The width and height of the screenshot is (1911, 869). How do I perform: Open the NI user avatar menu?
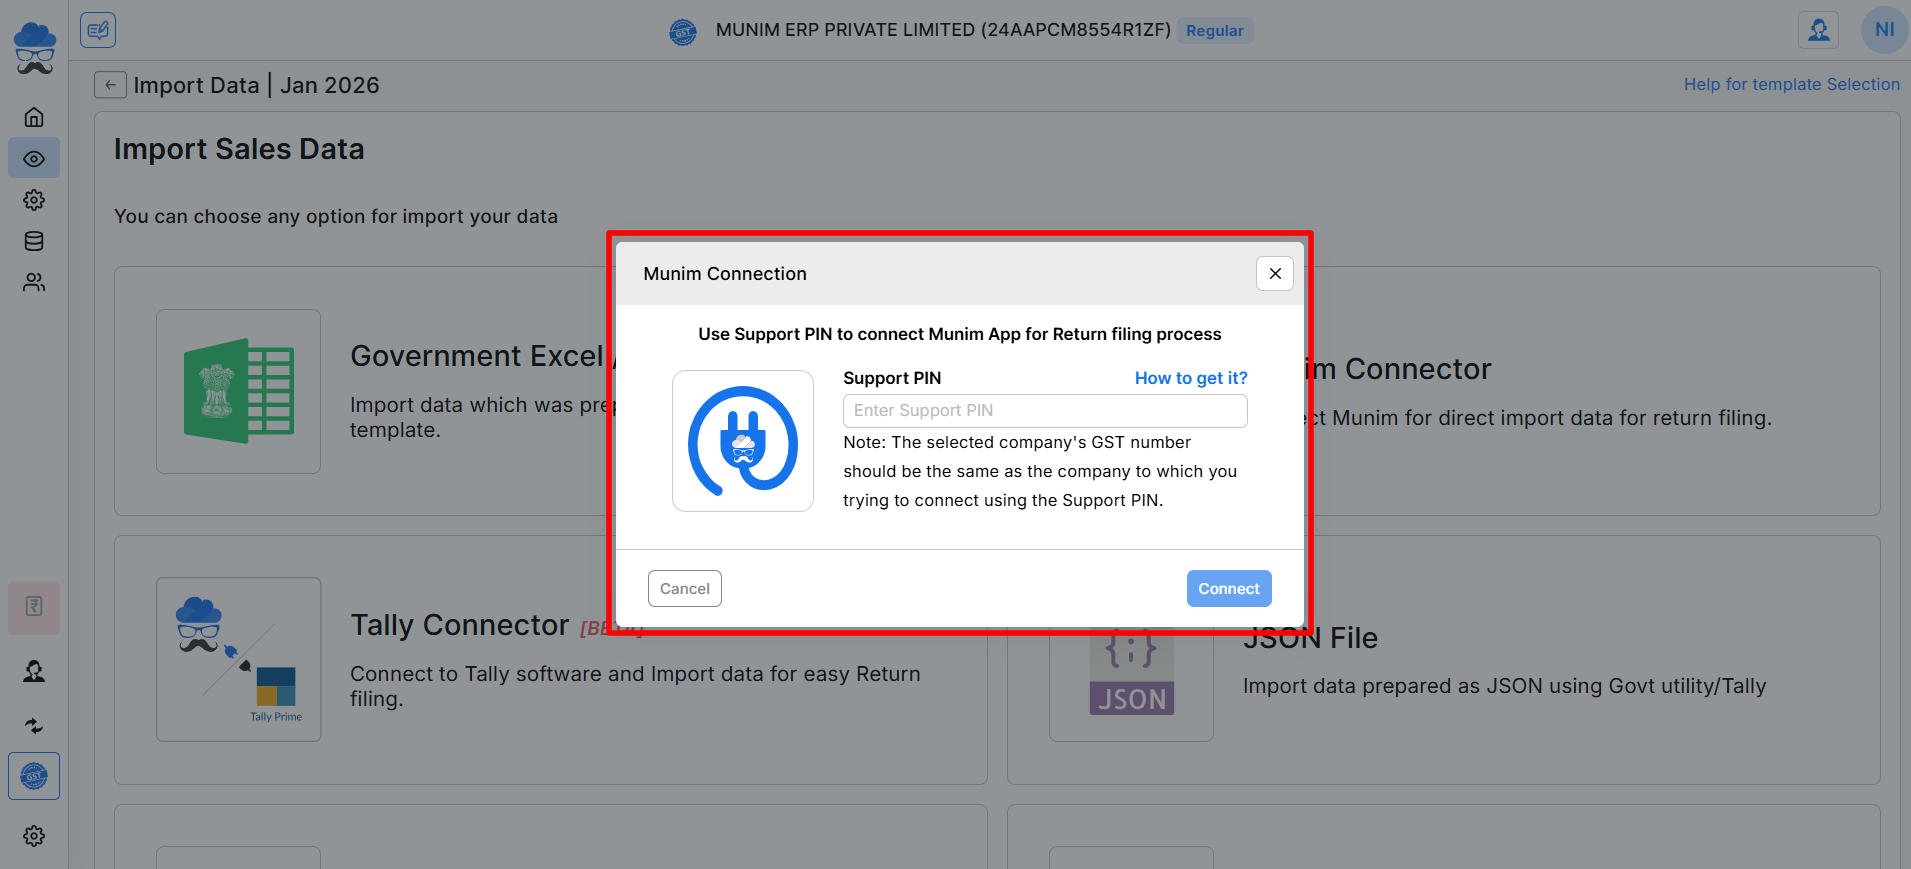click(x=1884, y=30)
